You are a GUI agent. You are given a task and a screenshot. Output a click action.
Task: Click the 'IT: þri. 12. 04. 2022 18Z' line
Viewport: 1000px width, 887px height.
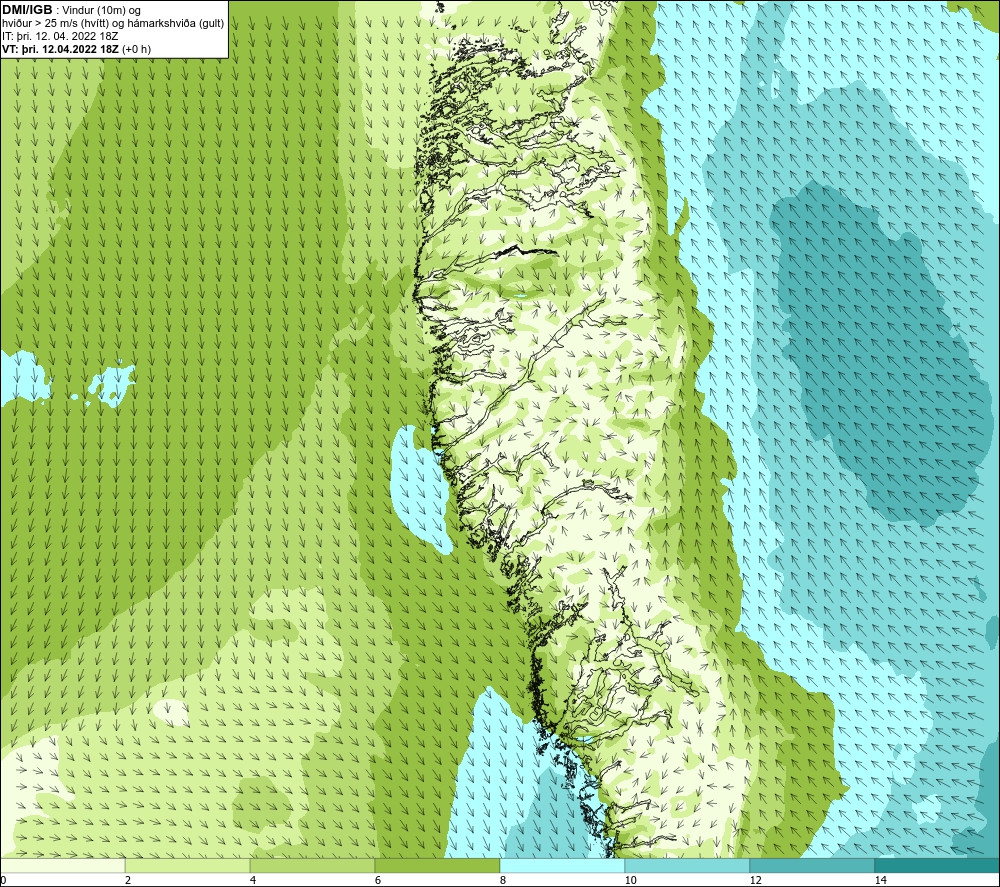pyautogui.click(x=60, y=36)
